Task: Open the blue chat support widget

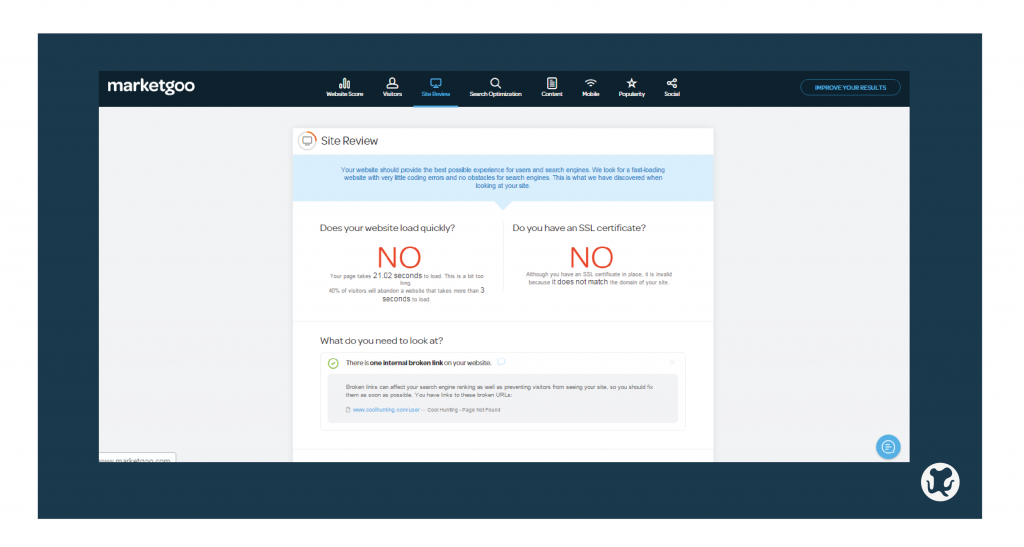Action: pos(888,446)
